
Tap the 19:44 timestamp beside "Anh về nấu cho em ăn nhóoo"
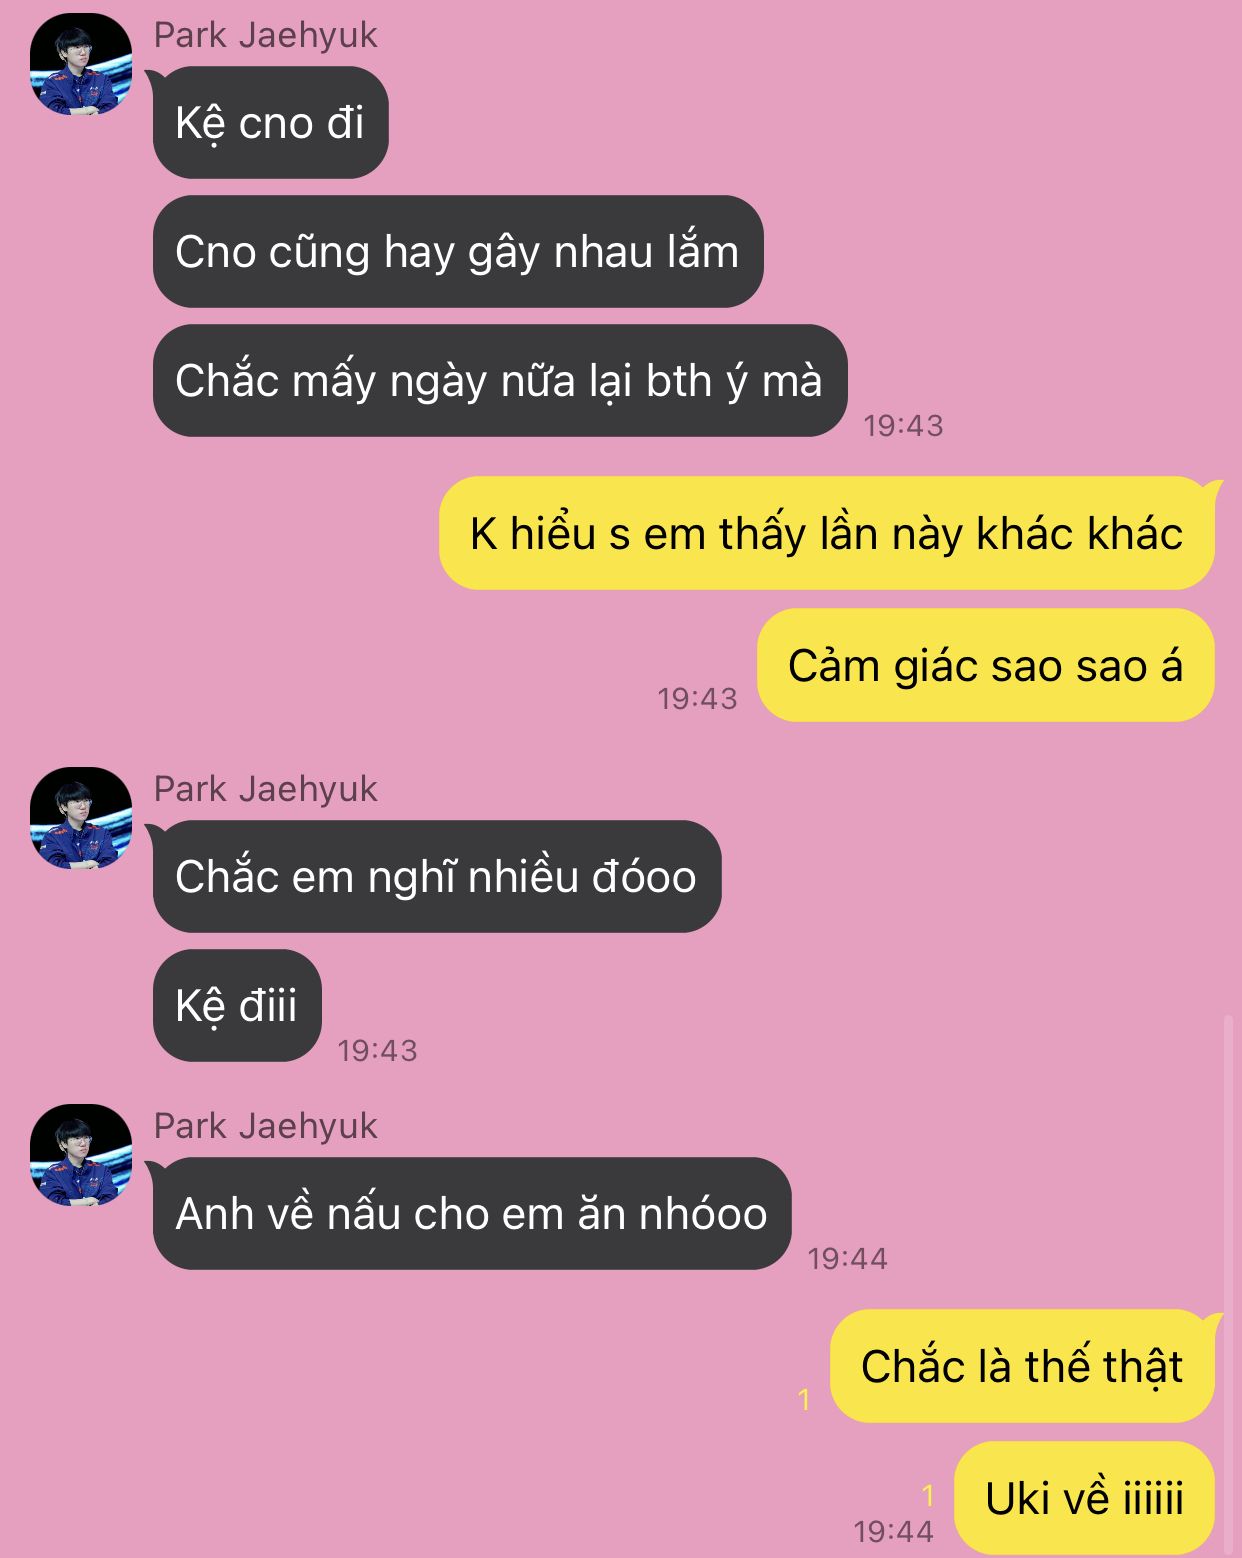(847, 1258)
